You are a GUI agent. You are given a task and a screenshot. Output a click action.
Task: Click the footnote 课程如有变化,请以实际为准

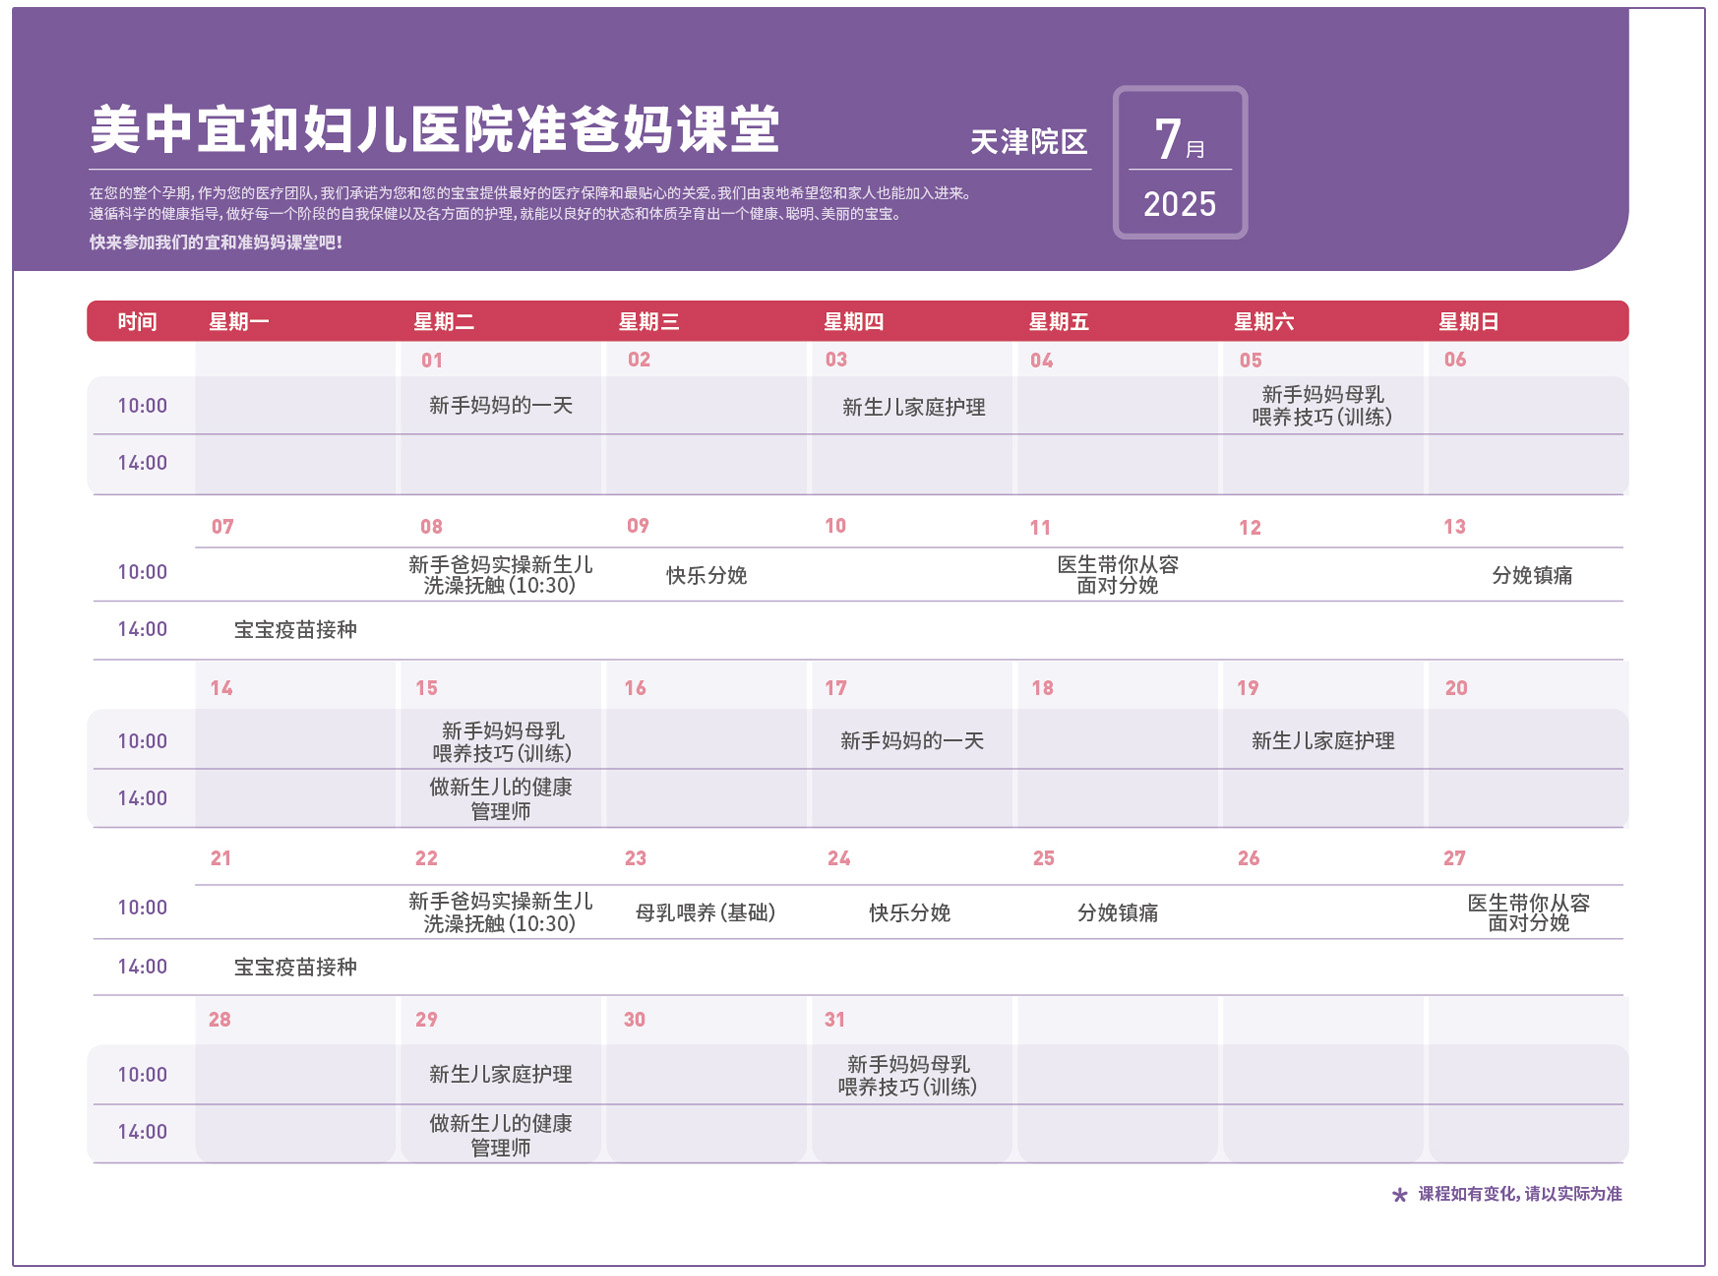(1520, 1194)
